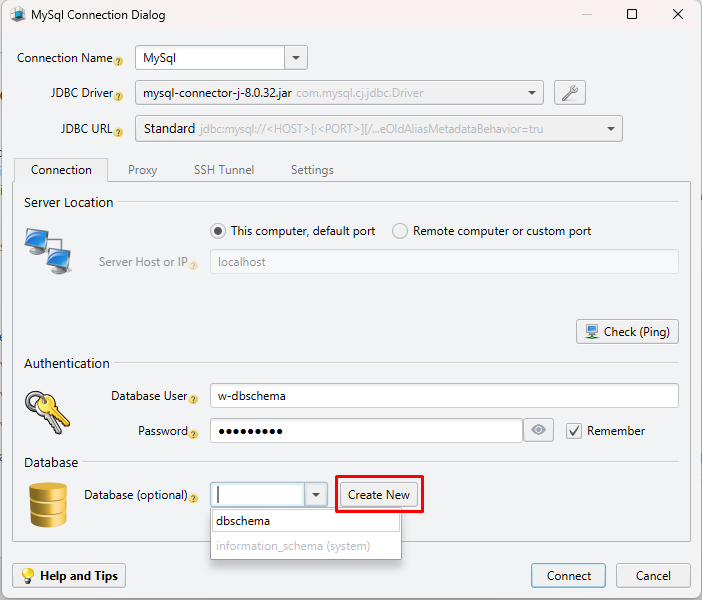702x600 pixels.
Task: Open the JDBC Driver dropdown
Action: point(532,93)
